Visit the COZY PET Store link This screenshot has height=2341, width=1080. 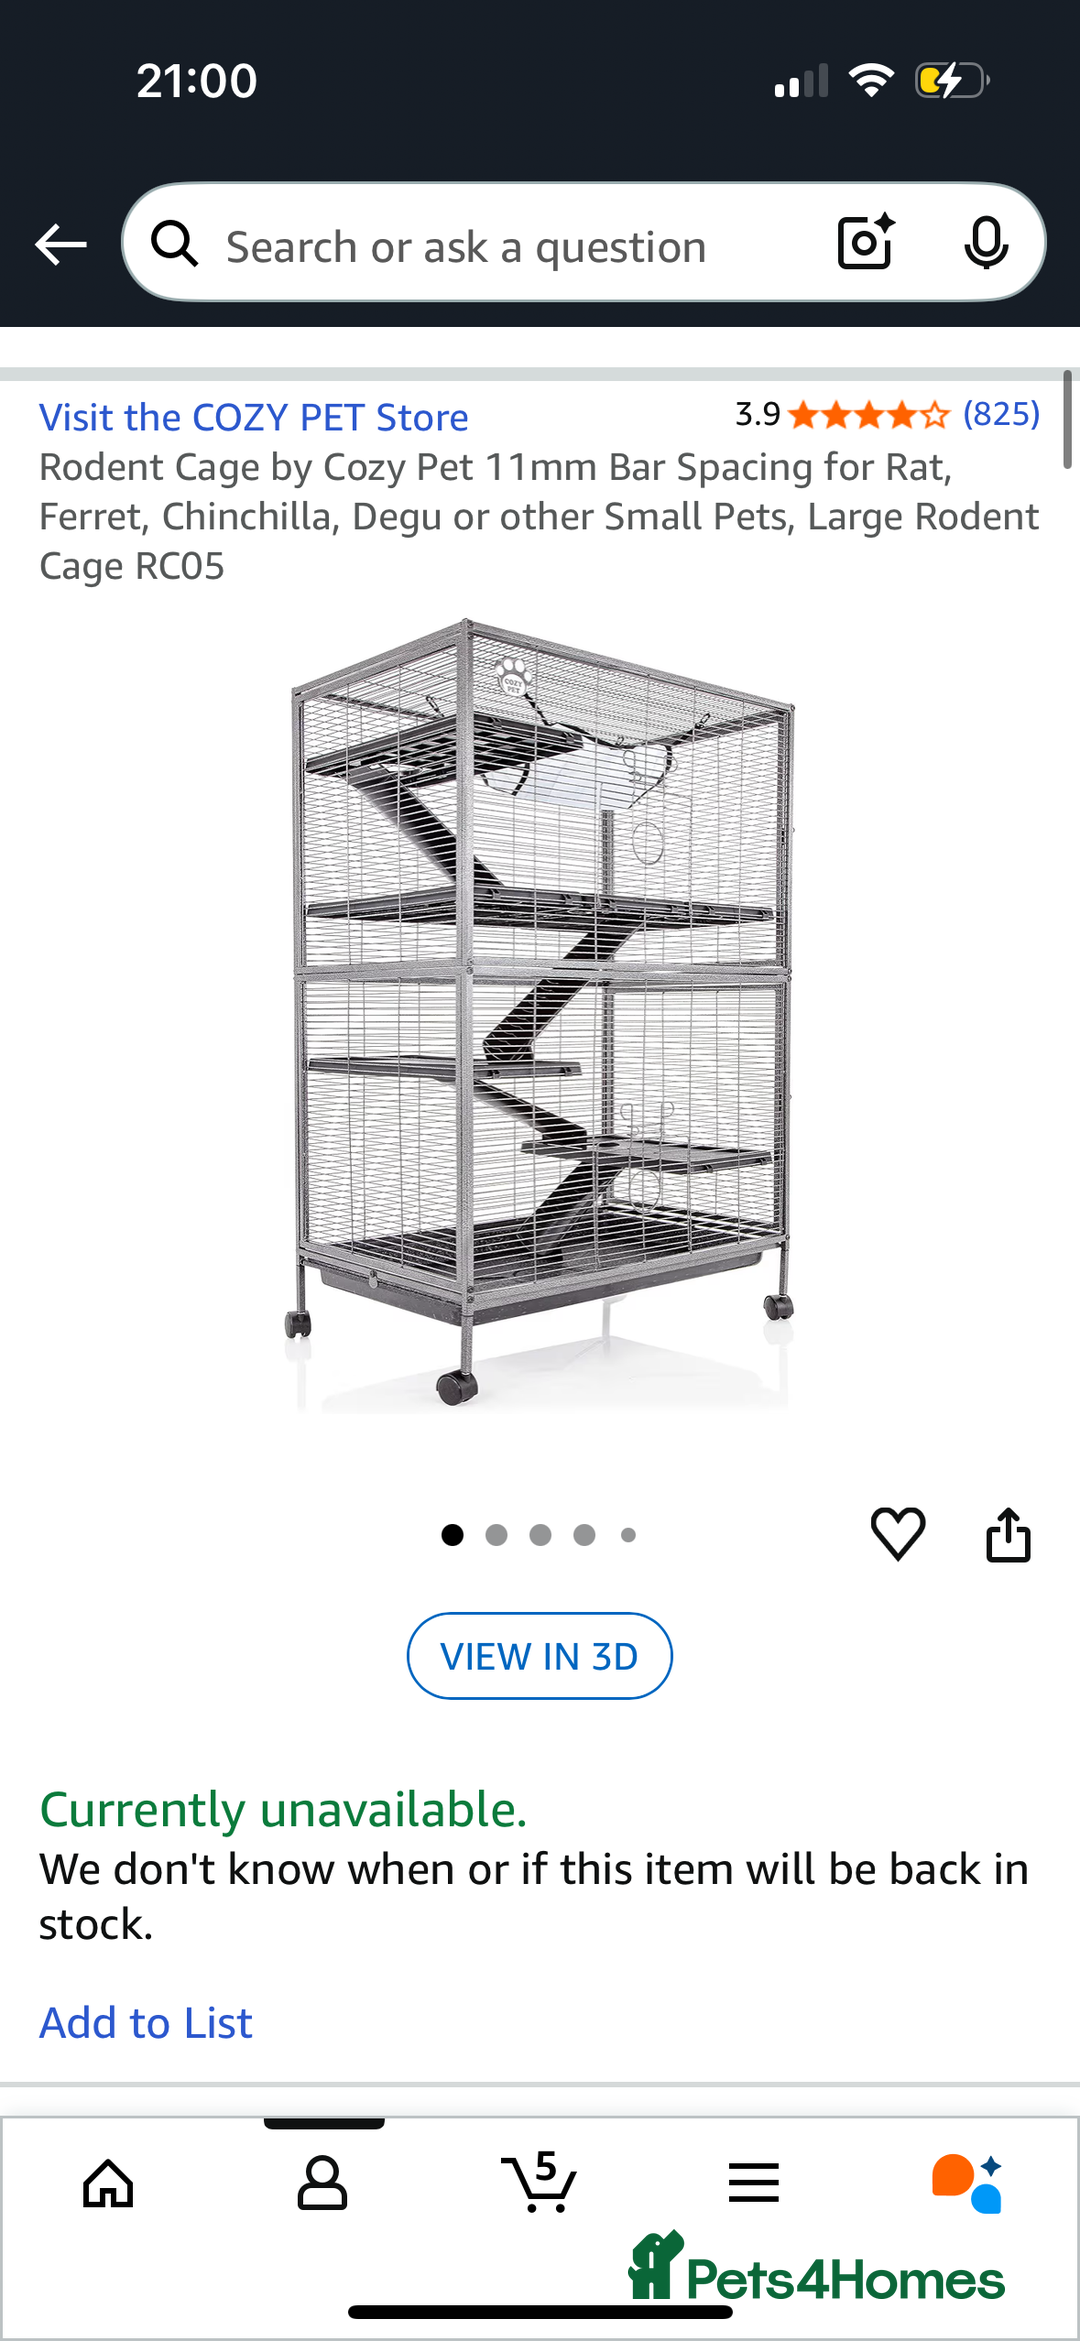254,417
